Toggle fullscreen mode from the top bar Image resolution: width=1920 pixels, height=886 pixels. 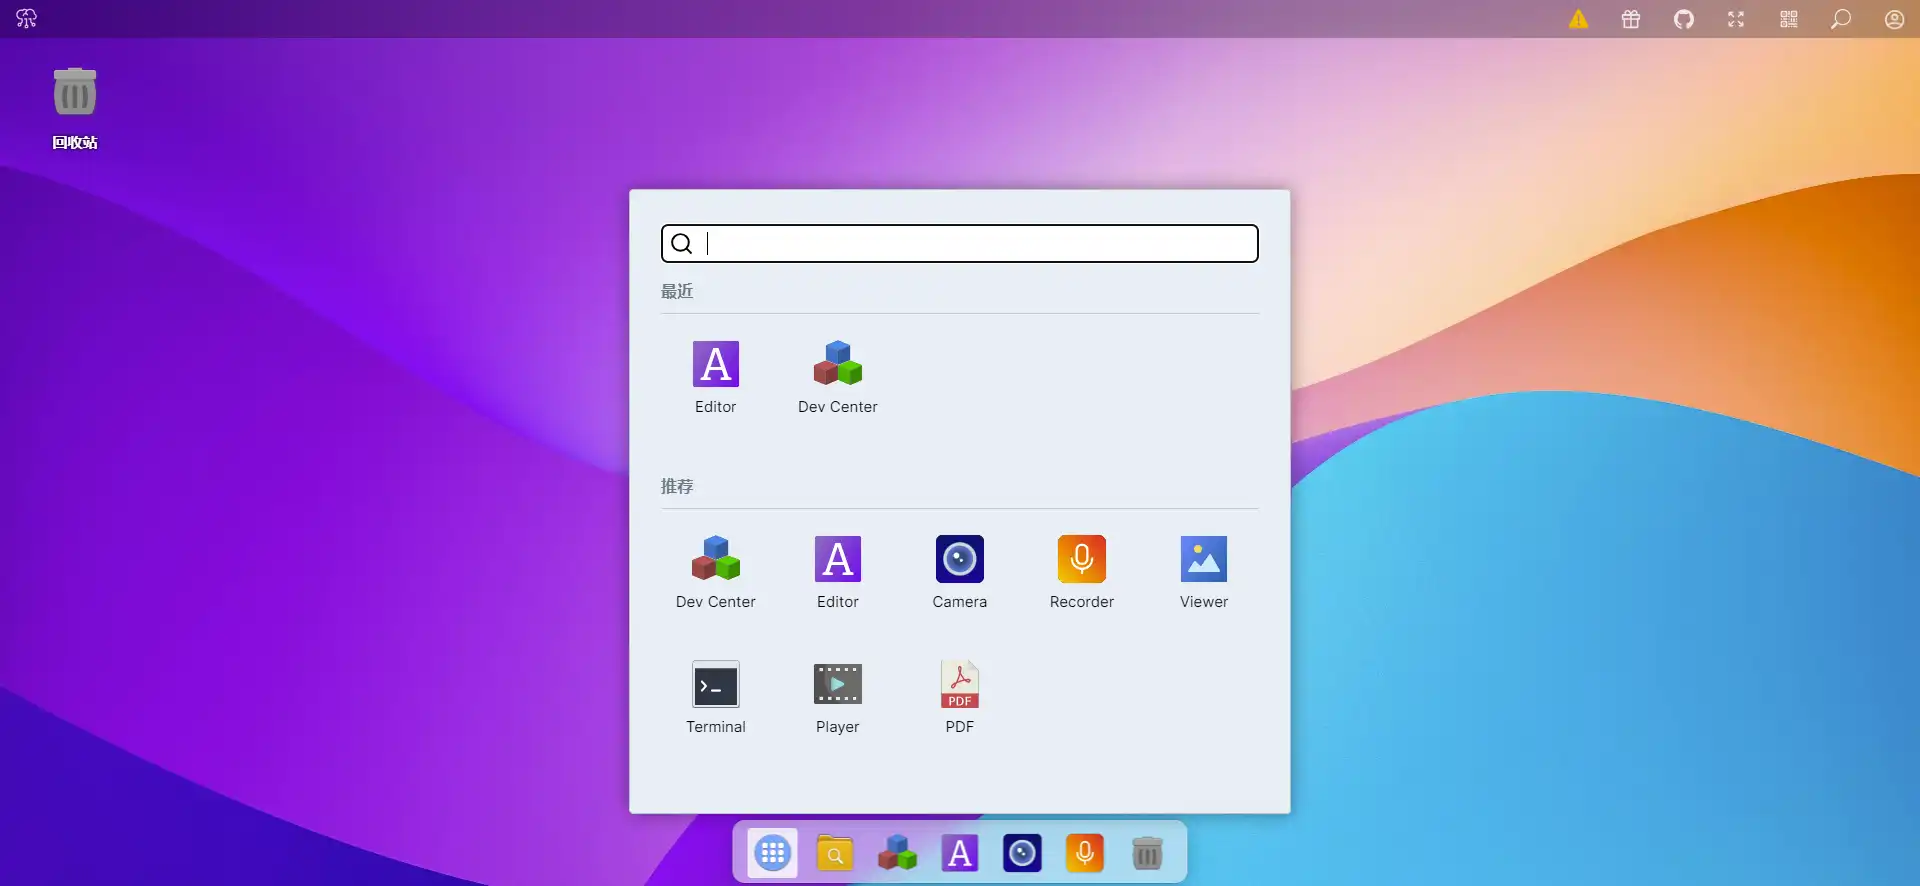pos(1736,19)
